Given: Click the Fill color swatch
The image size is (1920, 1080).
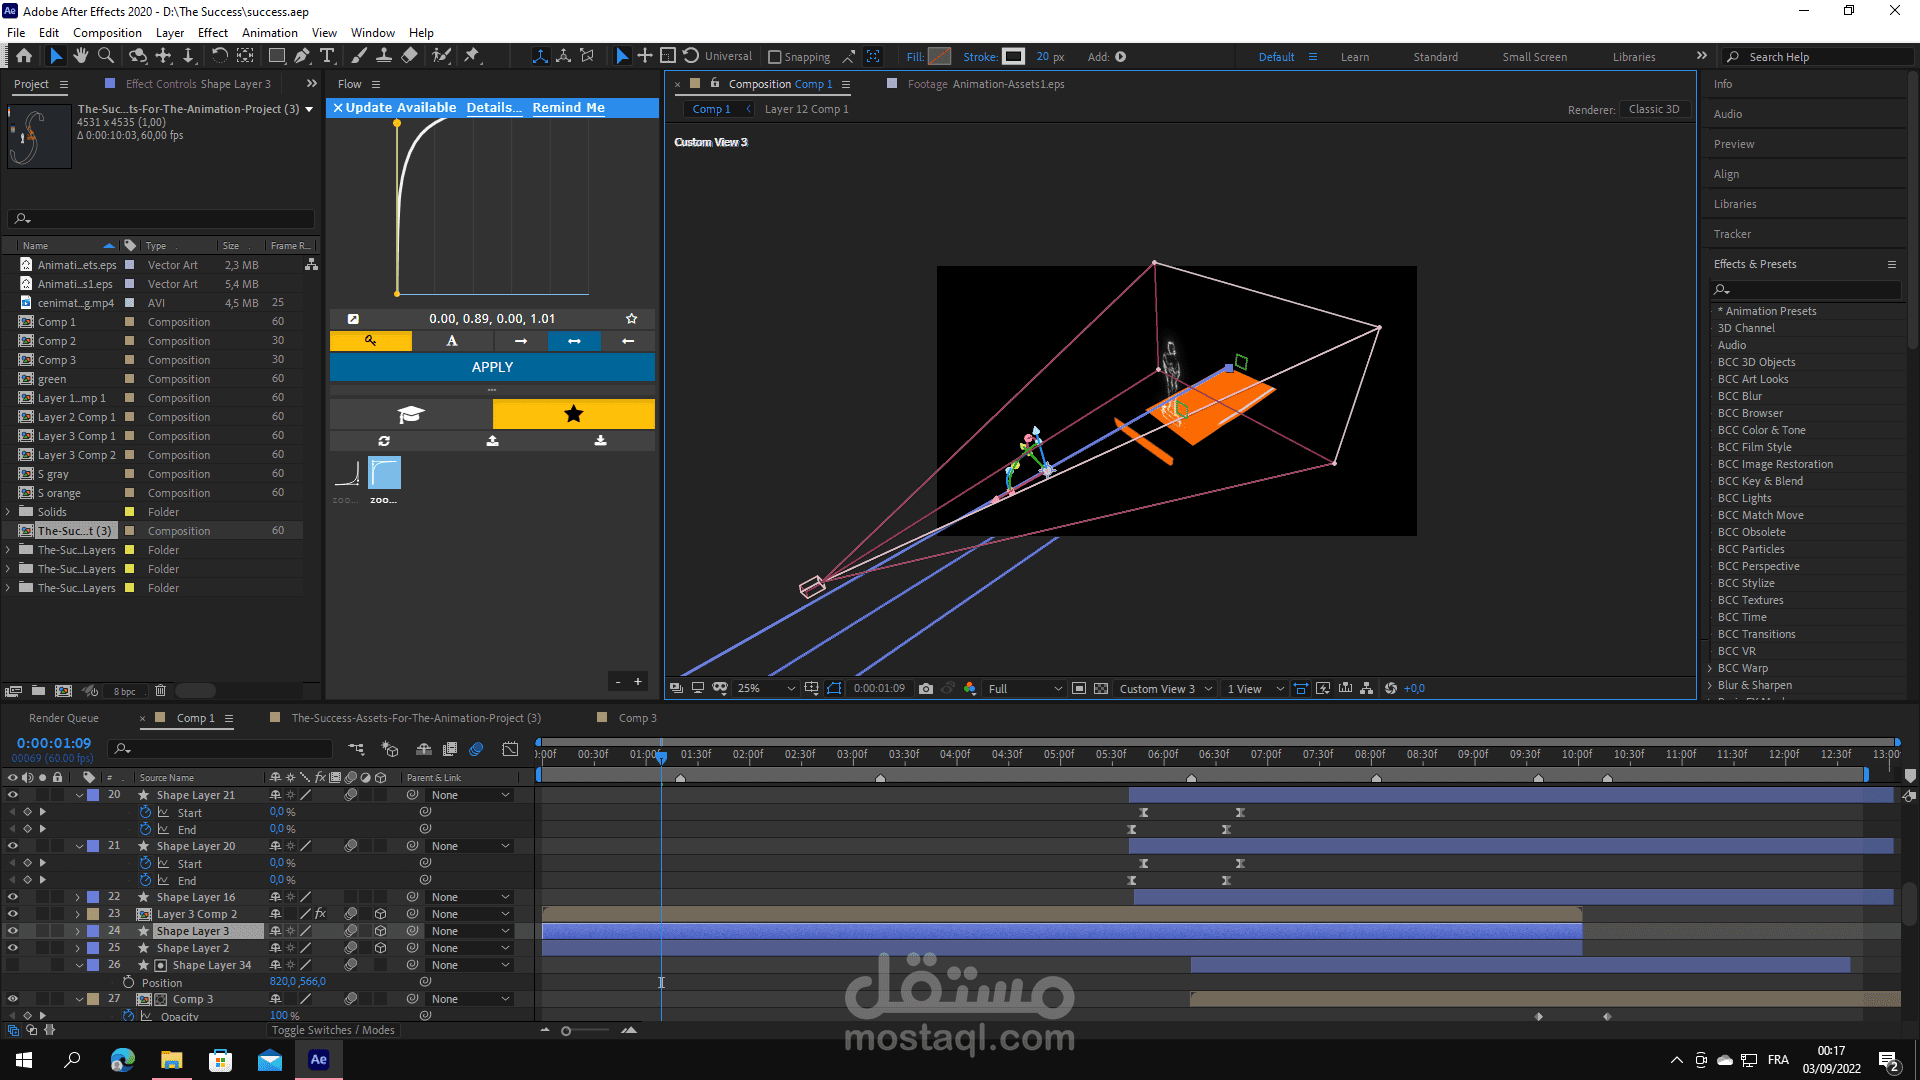Looking at the screenshot, I should (x=939, y=57).
